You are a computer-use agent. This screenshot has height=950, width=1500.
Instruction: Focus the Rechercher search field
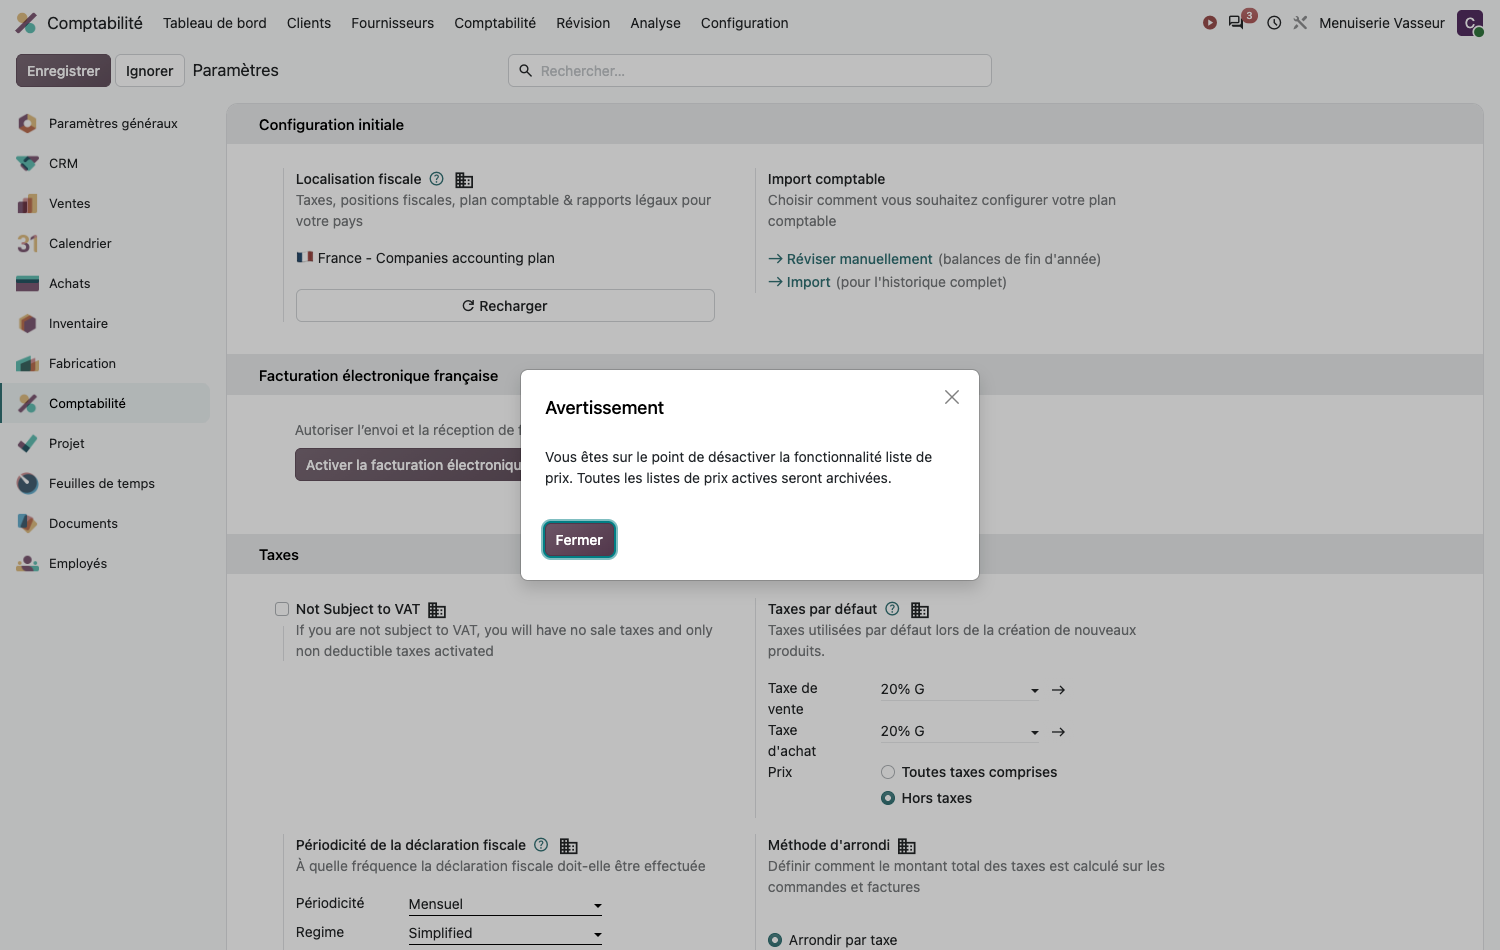[x=750, y=71]
